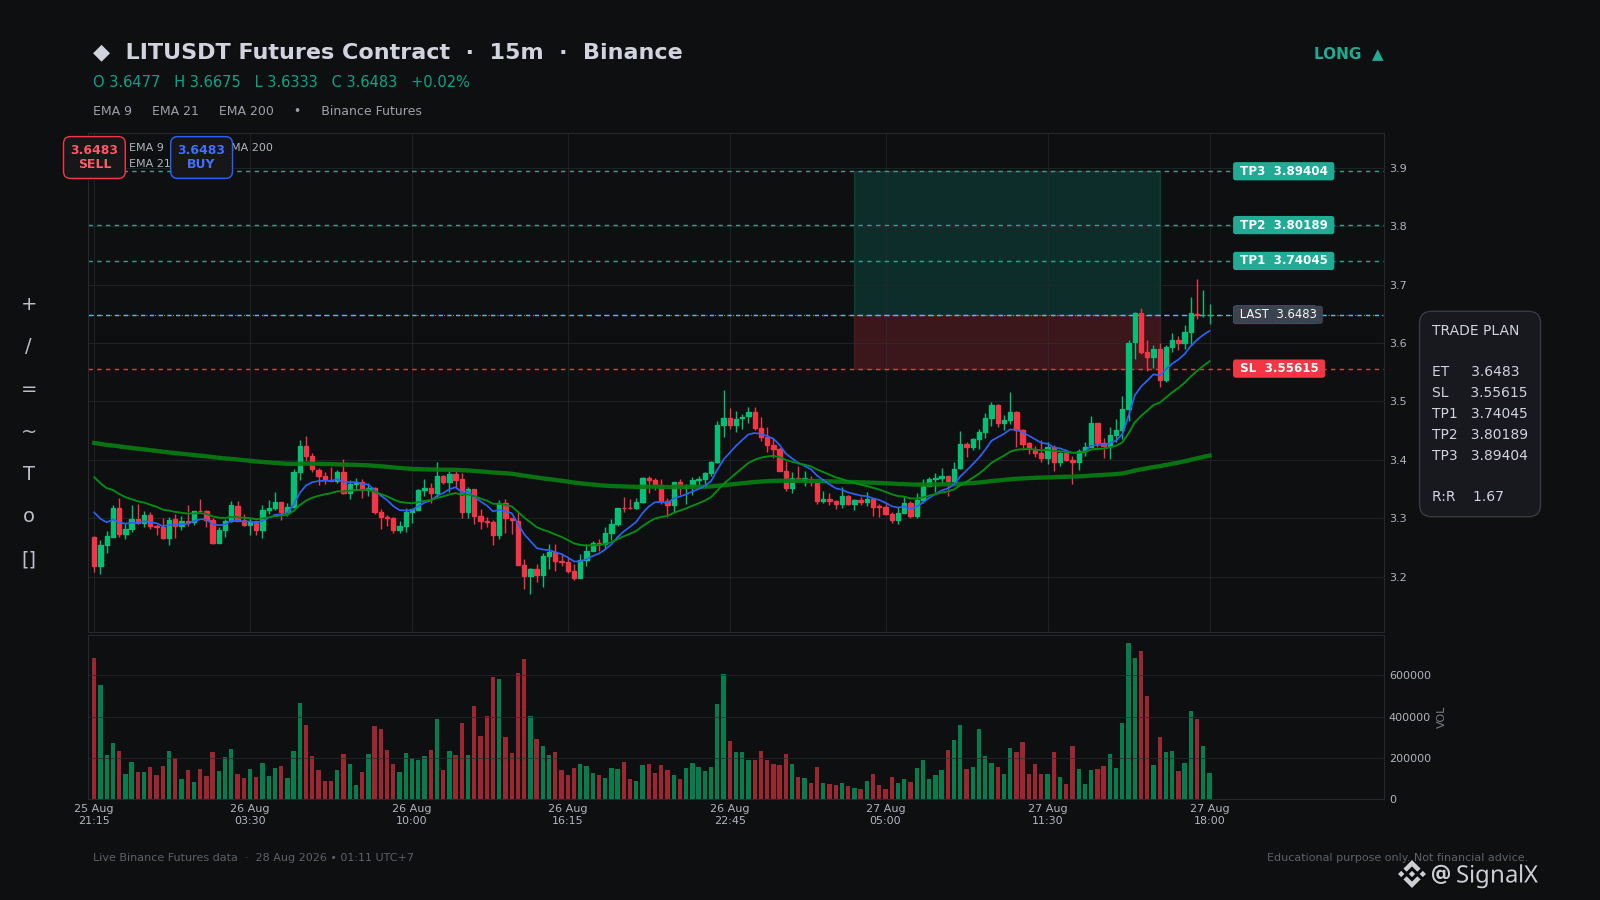This screenshot has width=1600, height=900.
Task: Click EMA 200 in the header indicator row
Action: point(246,111)
